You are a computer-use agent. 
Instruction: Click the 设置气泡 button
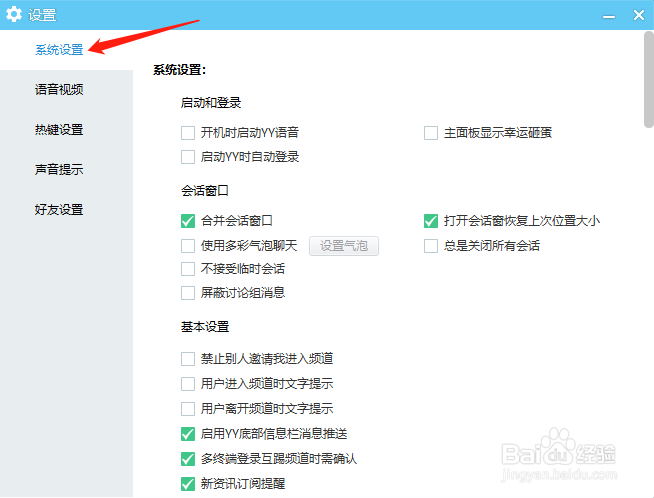(344, 246)
